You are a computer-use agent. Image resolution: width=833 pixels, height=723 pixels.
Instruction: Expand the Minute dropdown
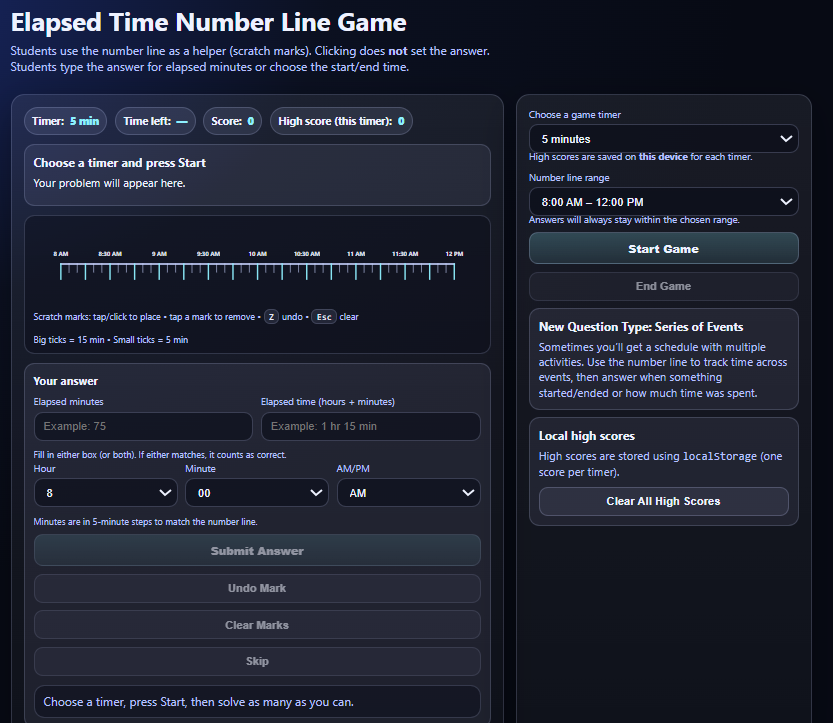click(257, 493)
